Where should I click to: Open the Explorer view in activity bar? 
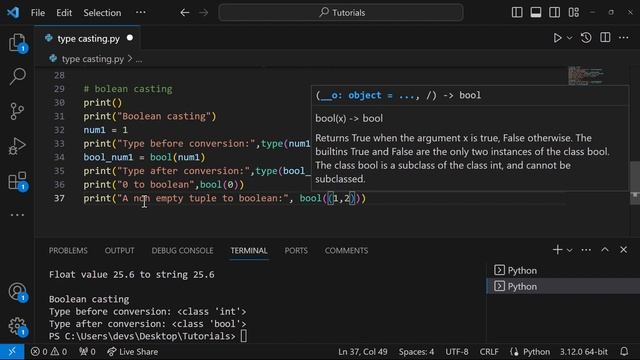click(x=17, y=42)
